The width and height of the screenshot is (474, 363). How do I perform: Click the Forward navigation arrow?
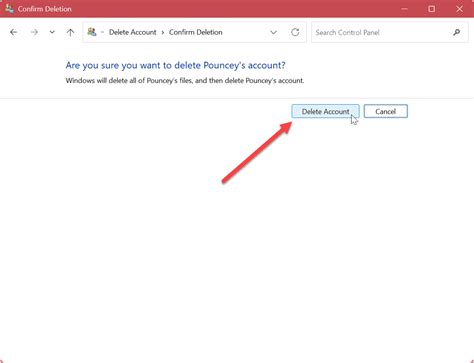coord(34,32)
